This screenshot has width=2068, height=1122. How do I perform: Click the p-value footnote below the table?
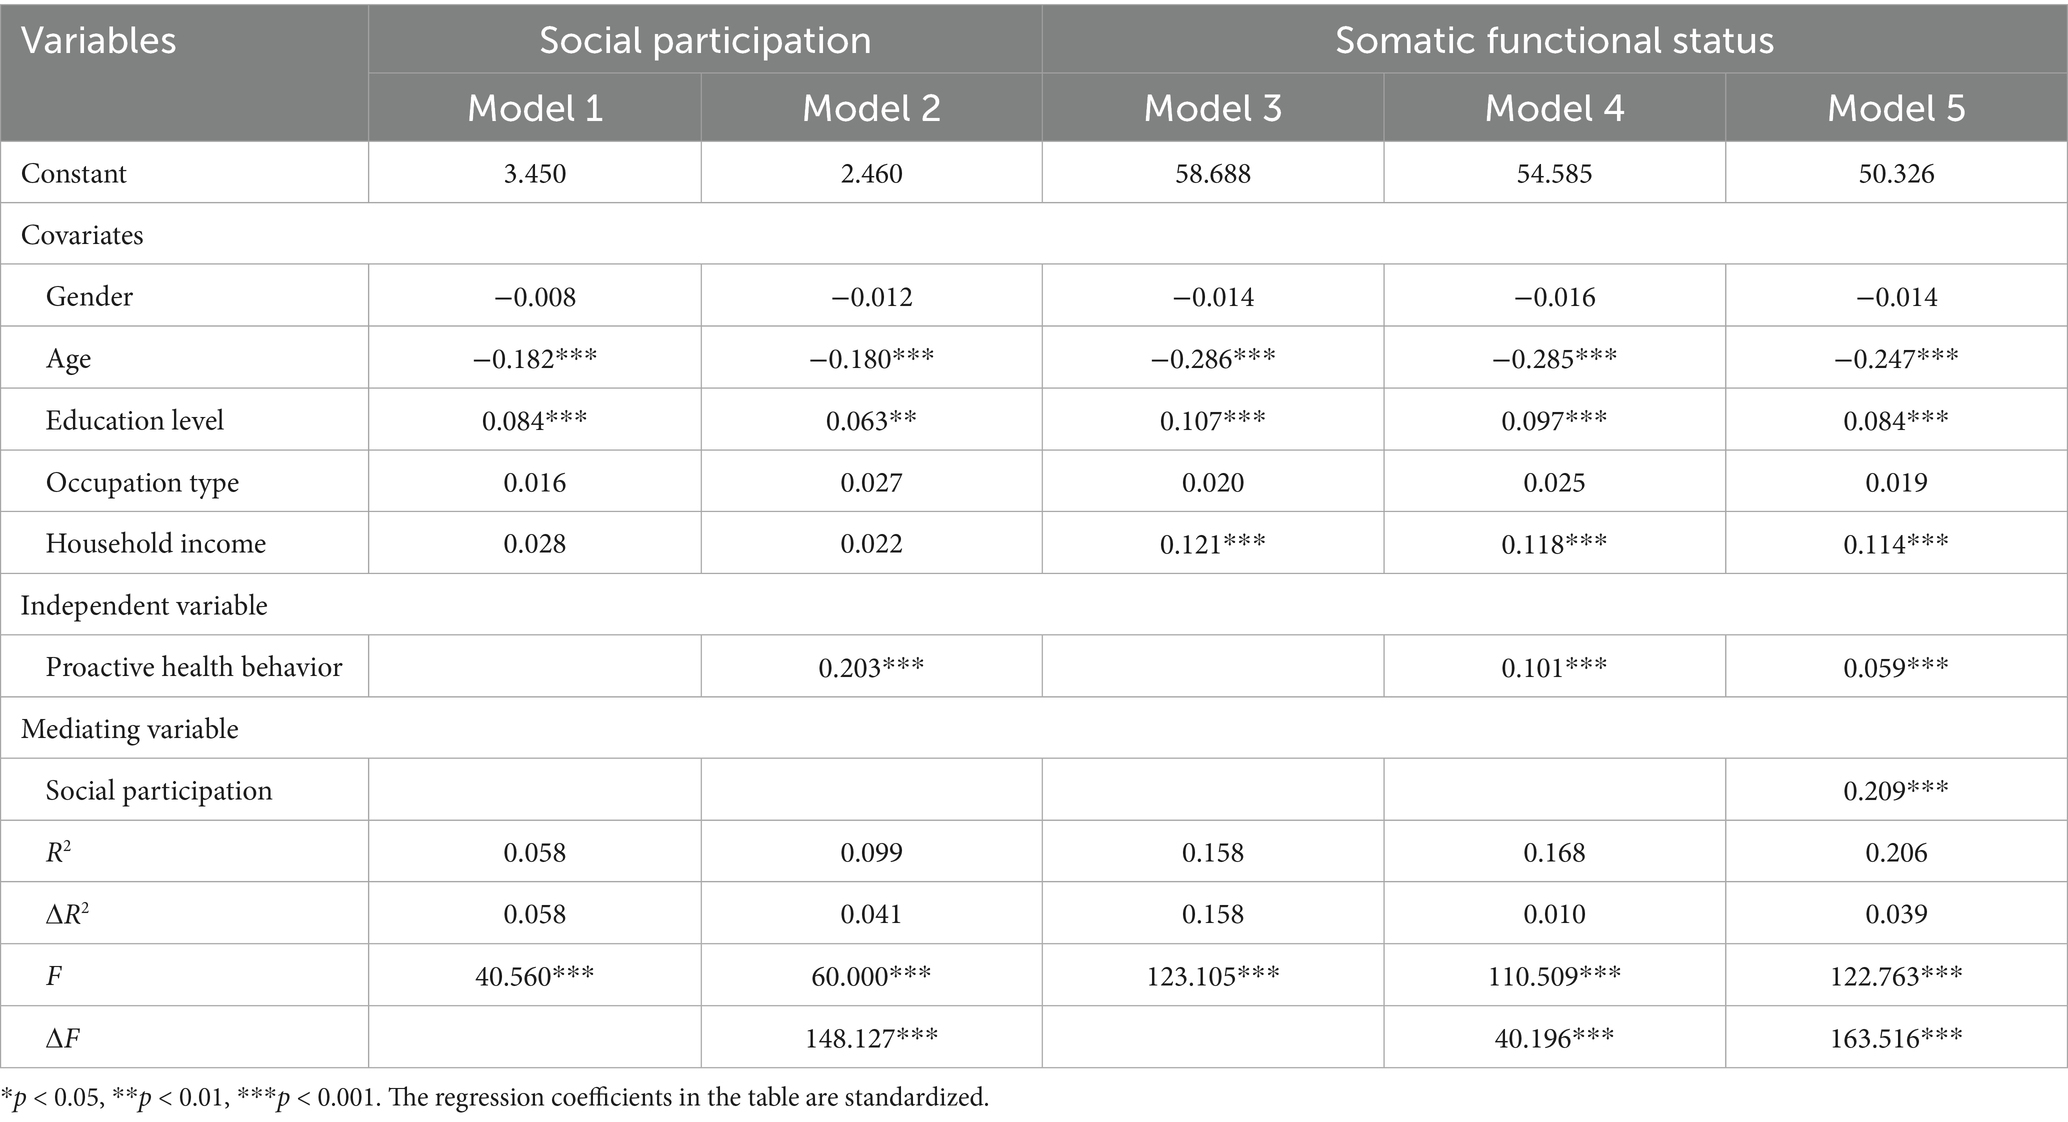pyautogui.click(x=495, y=1098)
